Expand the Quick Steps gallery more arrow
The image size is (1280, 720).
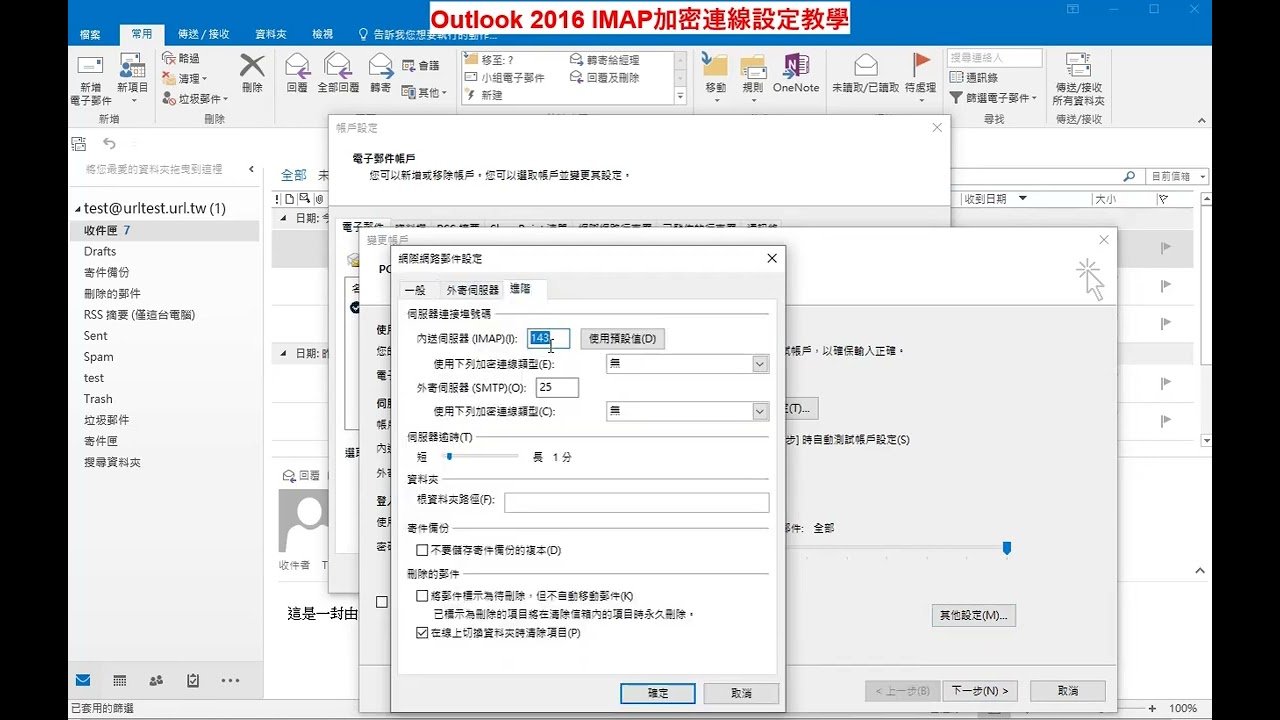pyautogui.click(x=681, y=97)
